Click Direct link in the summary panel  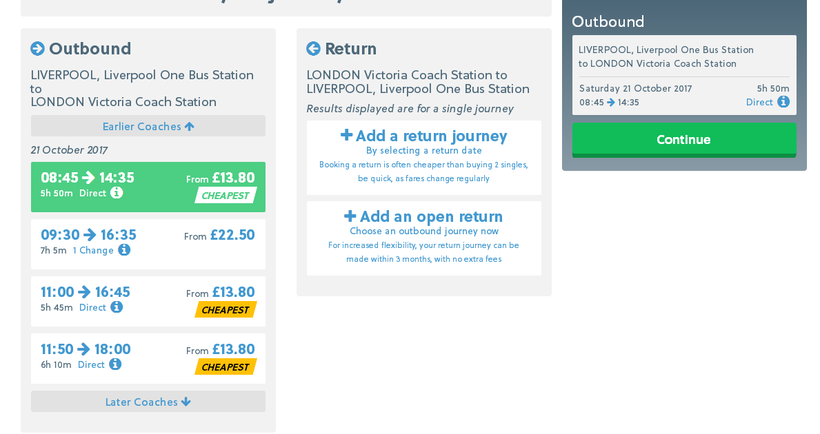759,102
